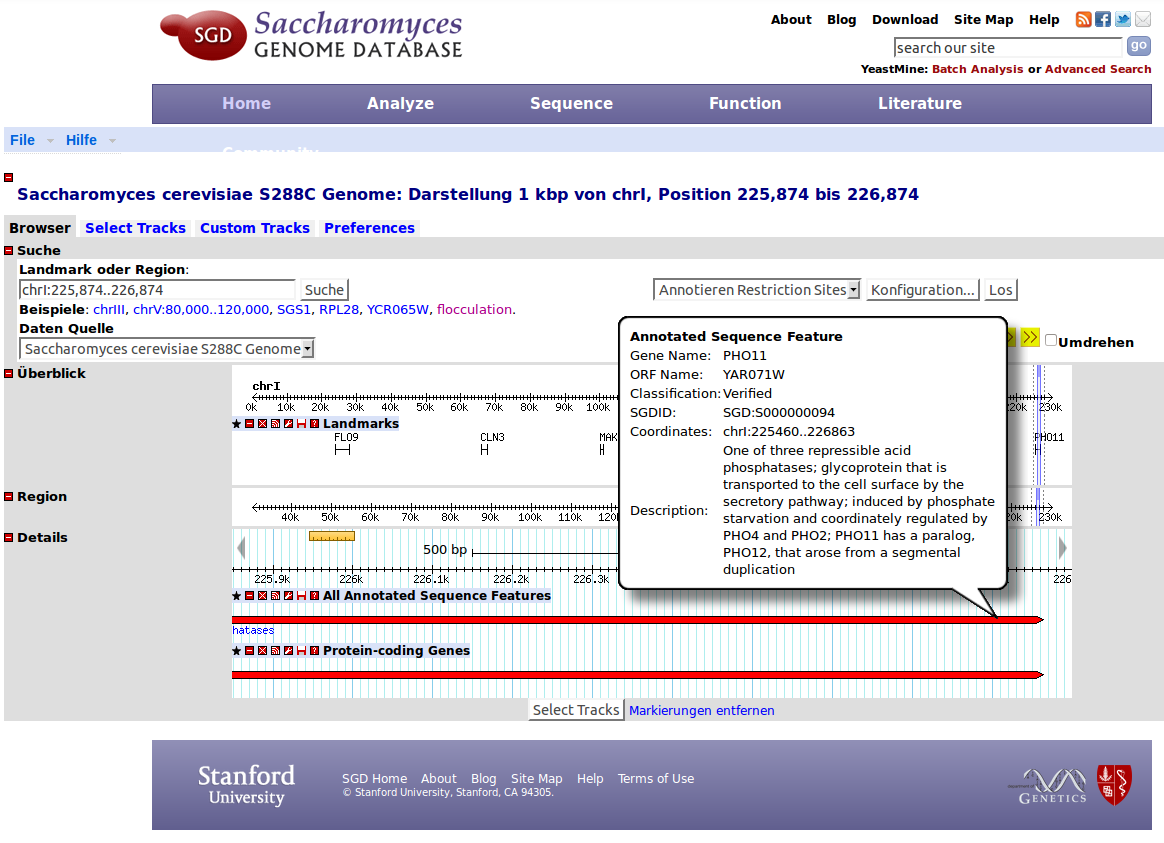Open the RSS feed icon in the header
This screenshot has width=1164, height=843.
[1084, 19]
